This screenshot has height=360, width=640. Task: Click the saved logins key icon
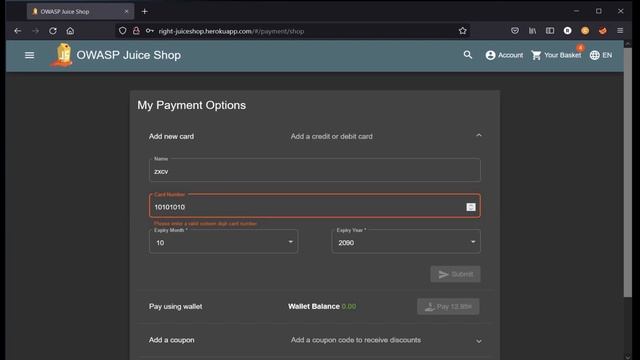coord(150,31)
